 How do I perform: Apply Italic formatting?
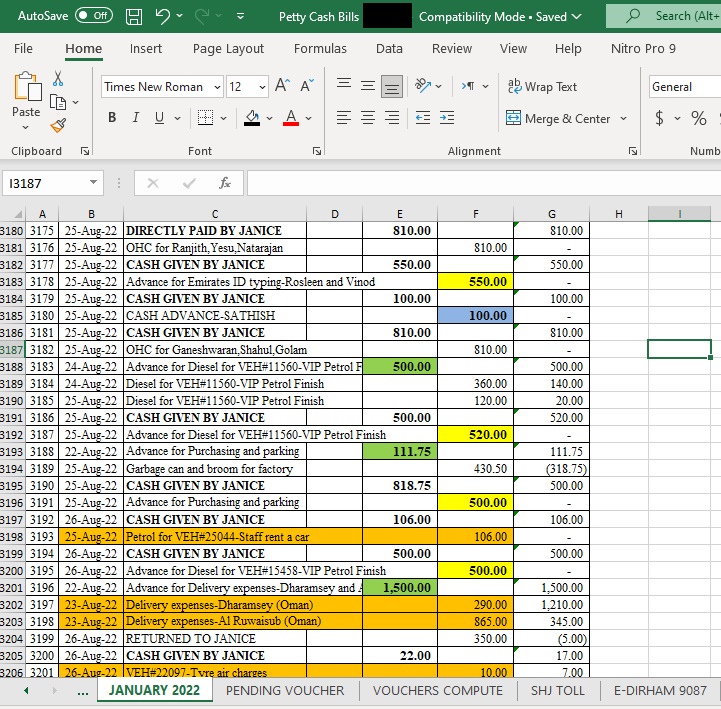135,118
